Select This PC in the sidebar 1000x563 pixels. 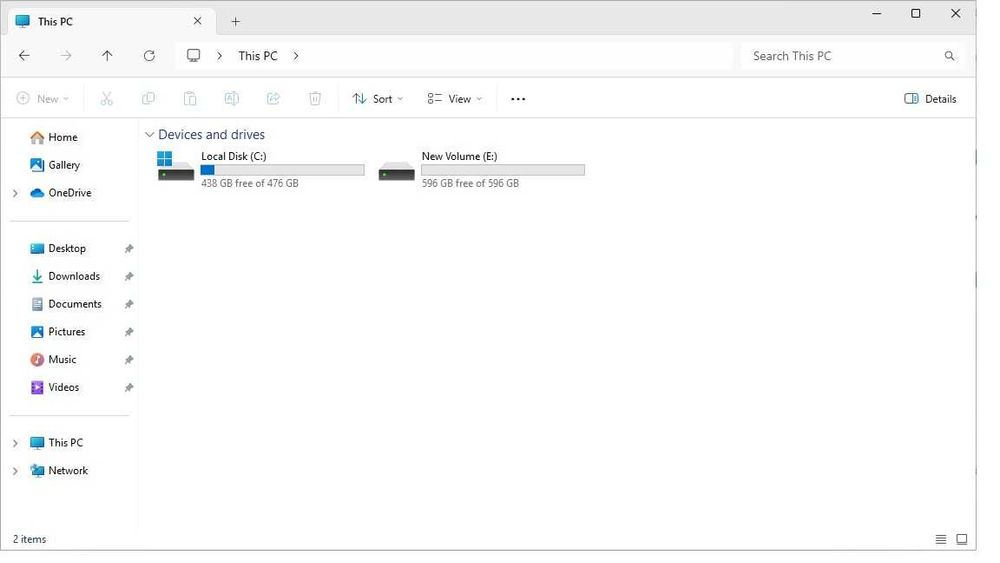pos(65,442)
